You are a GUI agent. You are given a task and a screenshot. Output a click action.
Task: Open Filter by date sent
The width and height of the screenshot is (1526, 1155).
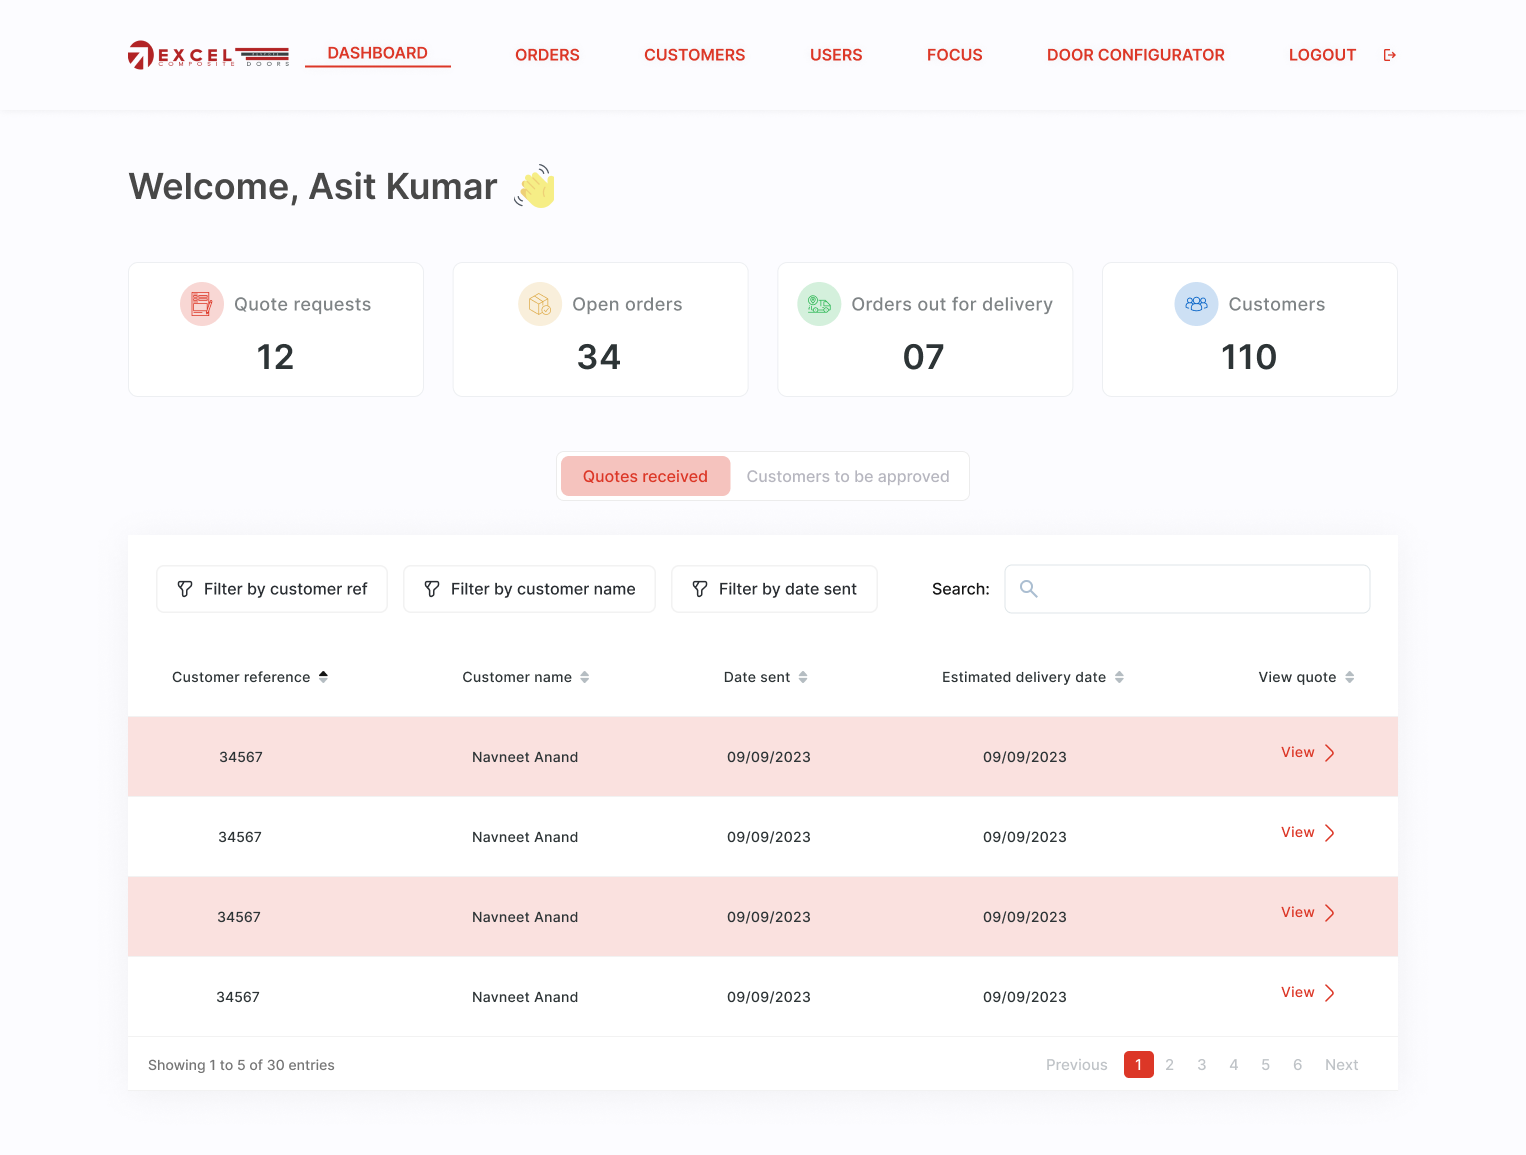pyautogui.click(x=774, y=589)
